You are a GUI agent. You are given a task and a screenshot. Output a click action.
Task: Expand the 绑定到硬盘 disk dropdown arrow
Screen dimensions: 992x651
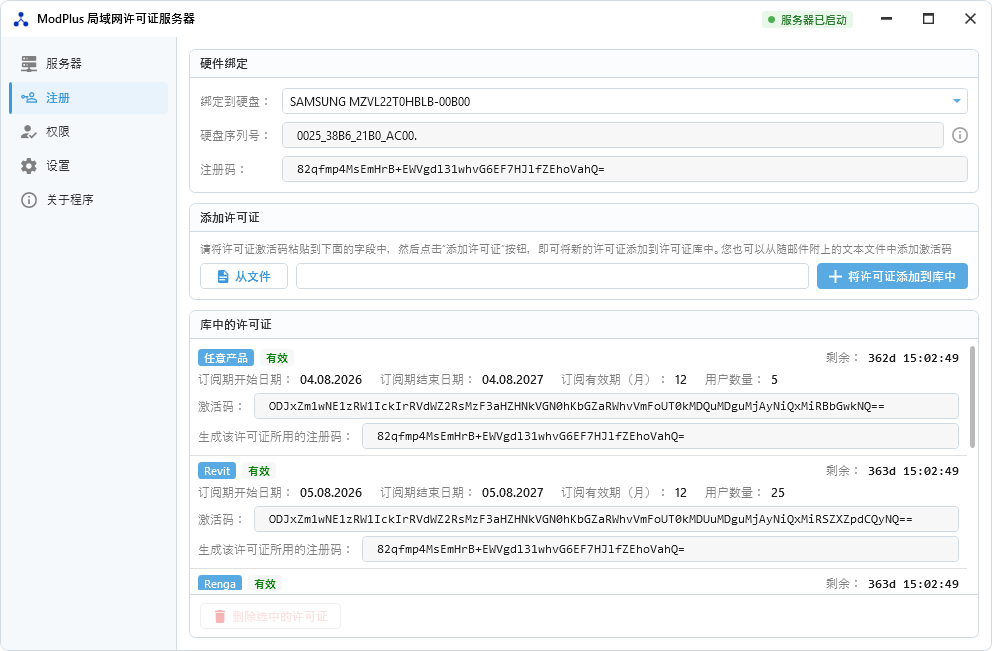point(957,101)
